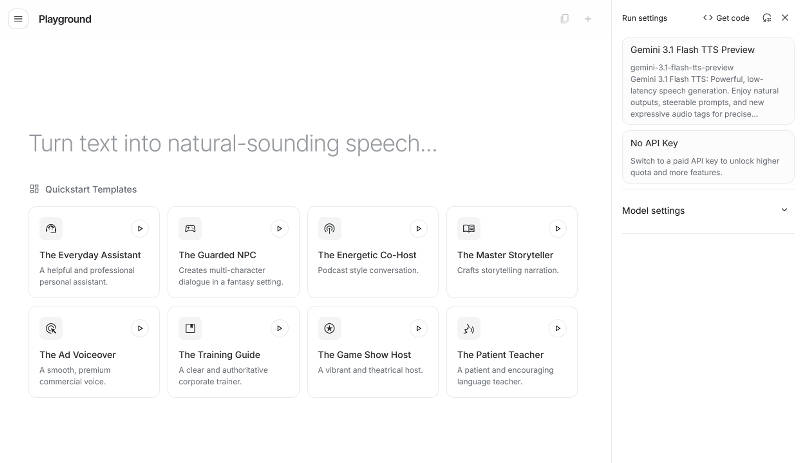Screen dimensions: 800x463
Task: Play The Ad Voiceover preview
Action: point(140,328)
